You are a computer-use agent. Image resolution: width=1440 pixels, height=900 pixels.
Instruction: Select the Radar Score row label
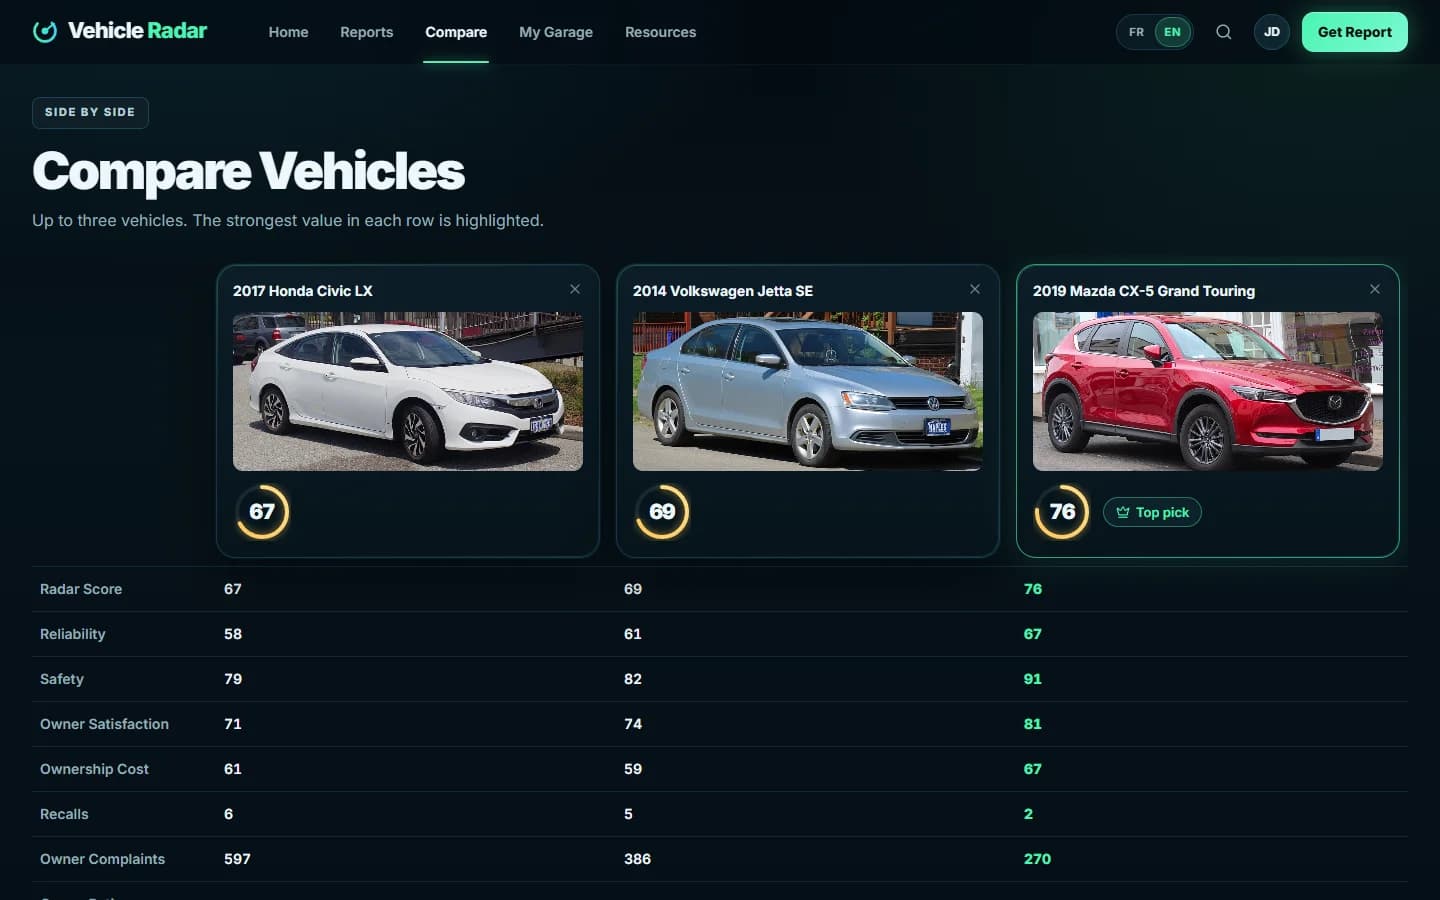[x=81, y=589]
